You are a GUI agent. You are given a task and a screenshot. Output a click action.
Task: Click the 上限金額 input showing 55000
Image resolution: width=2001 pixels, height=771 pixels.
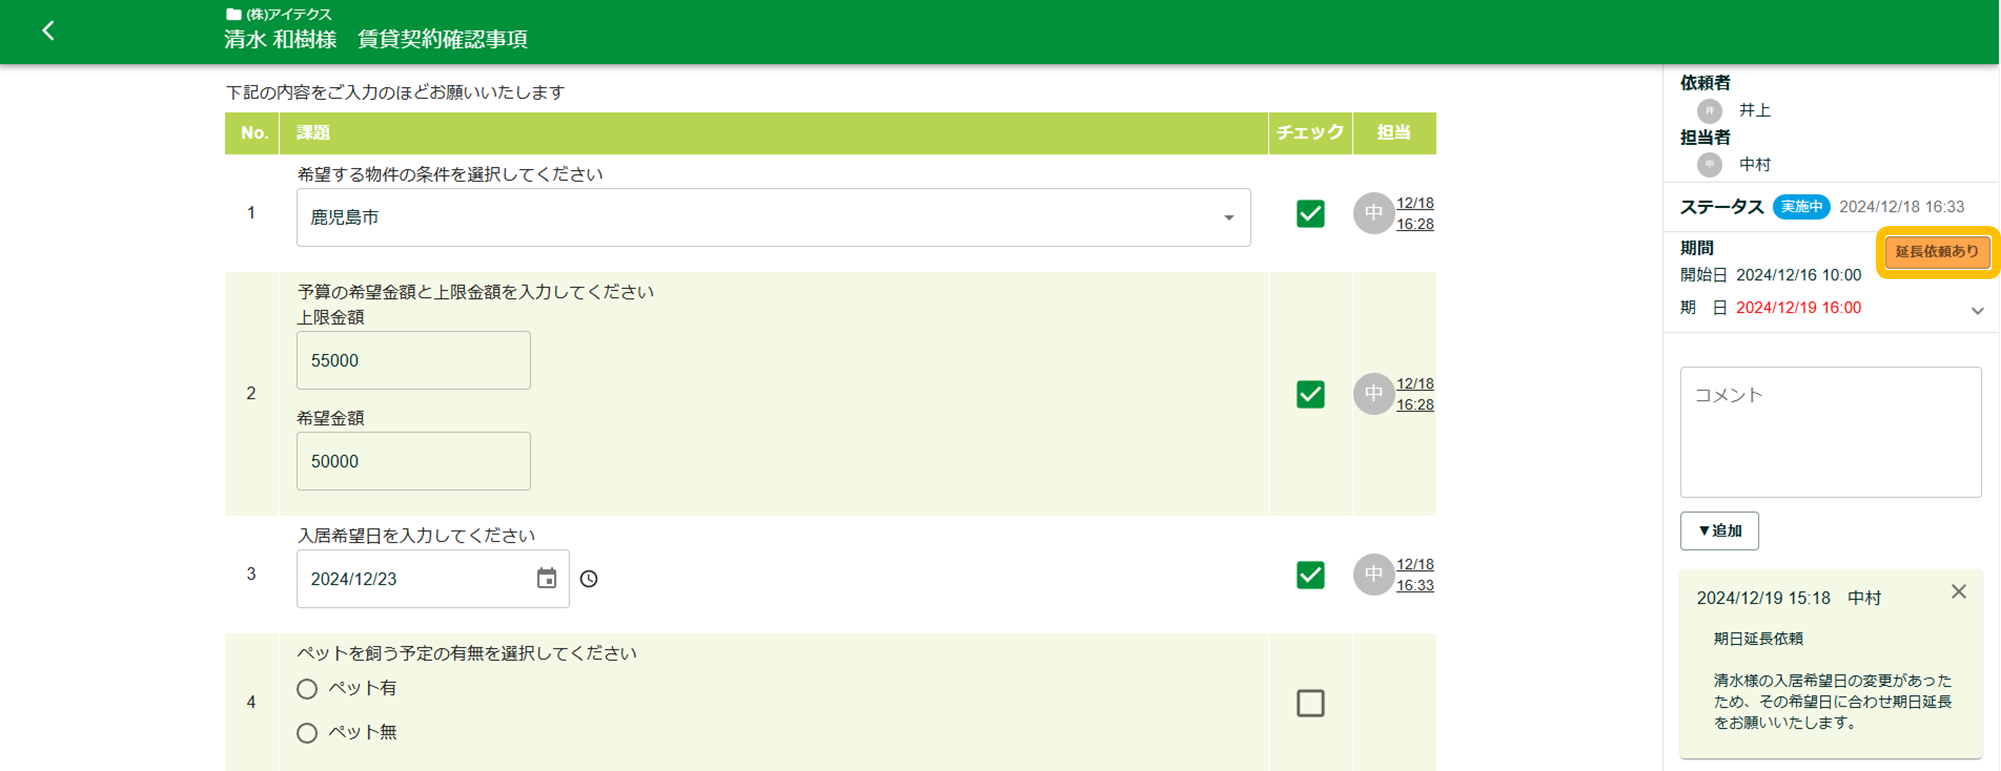[413, 361]
